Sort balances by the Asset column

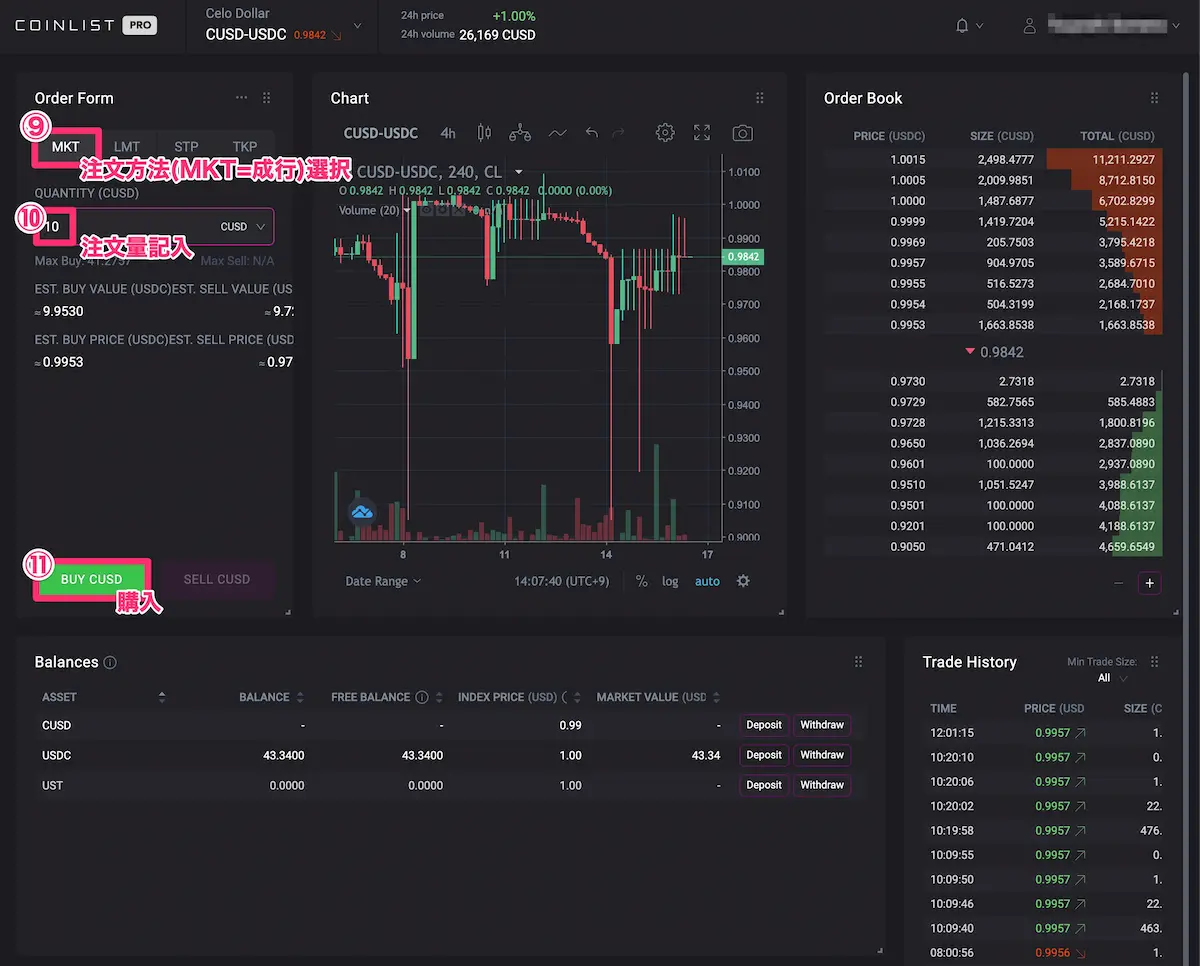162,697
